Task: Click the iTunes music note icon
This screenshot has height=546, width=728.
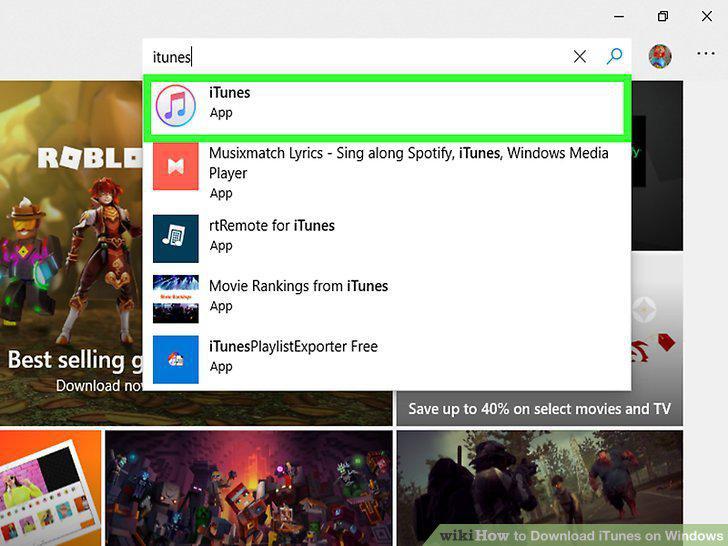Action: (176, 105)
